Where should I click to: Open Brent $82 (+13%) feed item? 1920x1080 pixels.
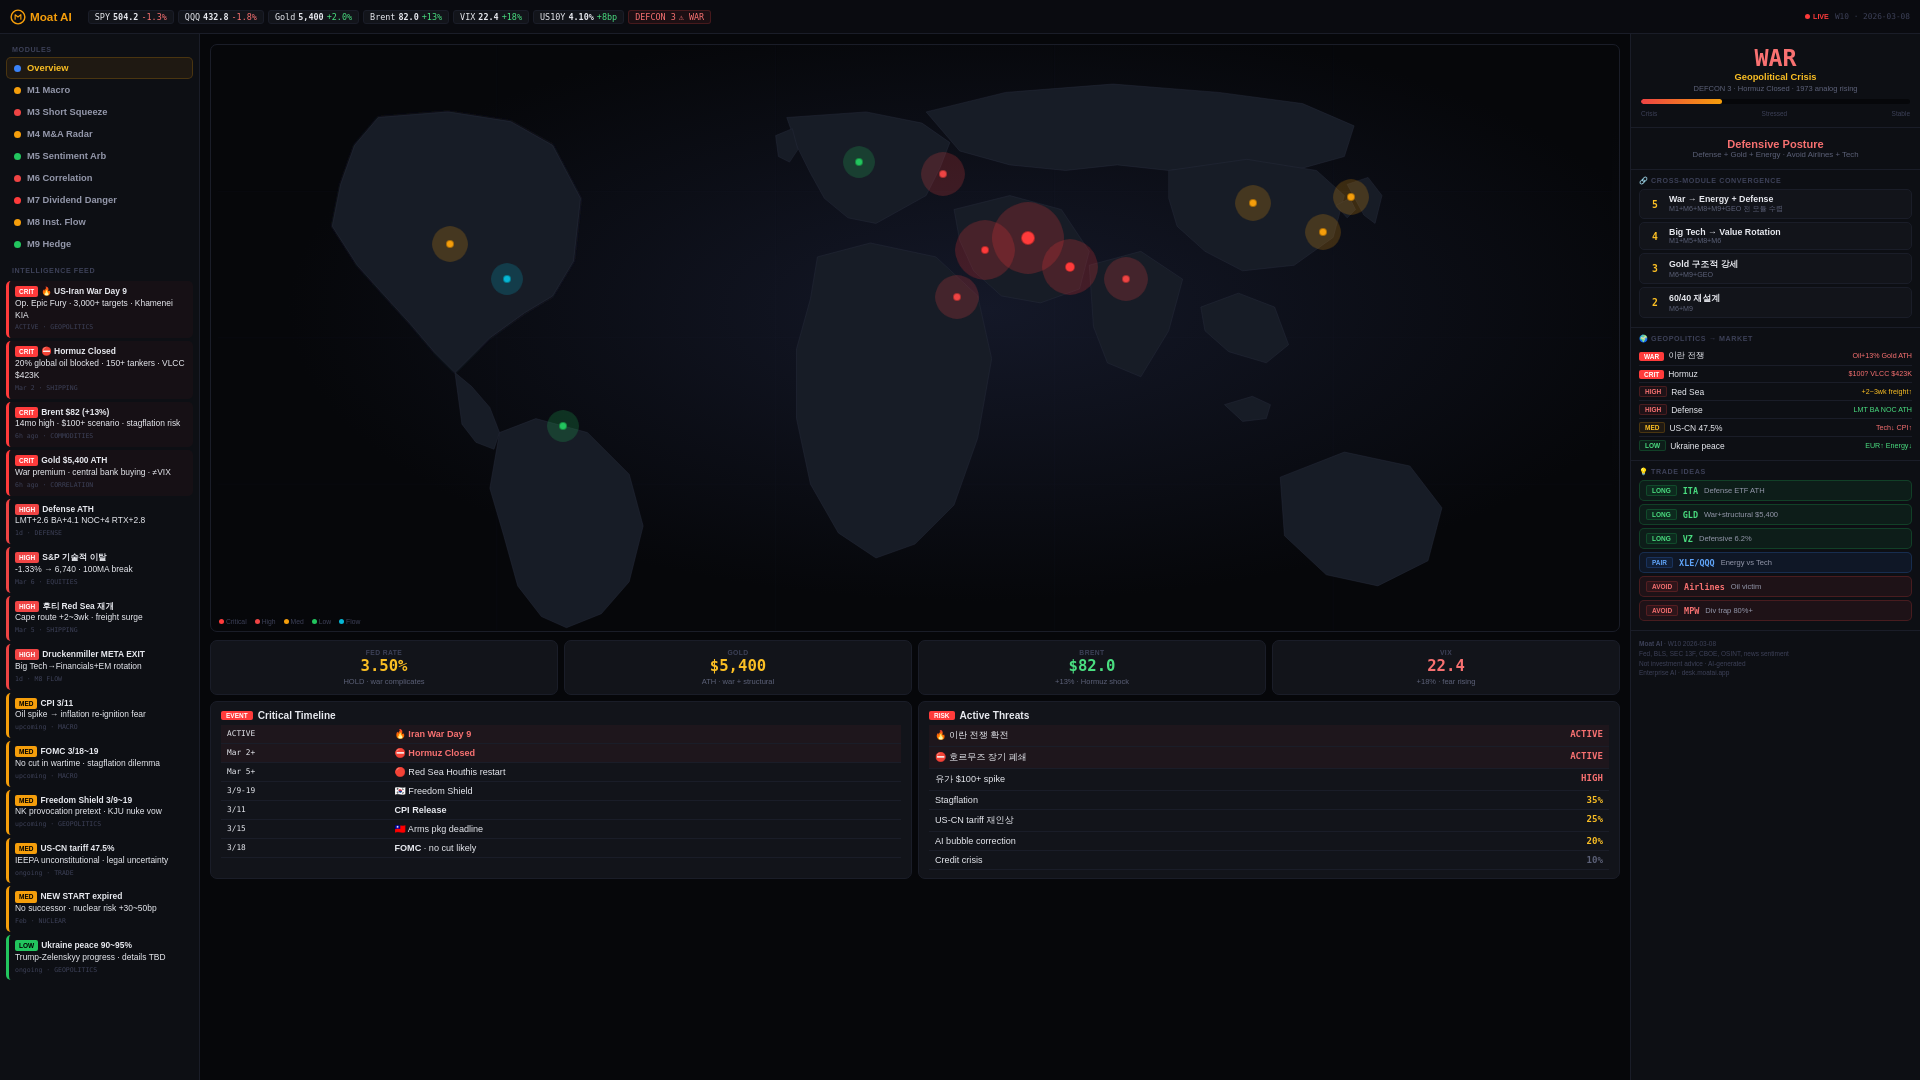[x=100, y=424]
